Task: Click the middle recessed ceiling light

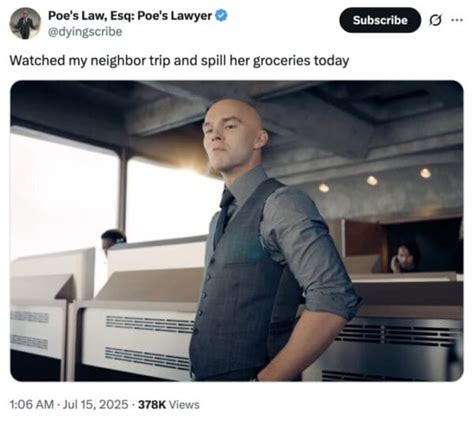Action: tap(372, 181)
